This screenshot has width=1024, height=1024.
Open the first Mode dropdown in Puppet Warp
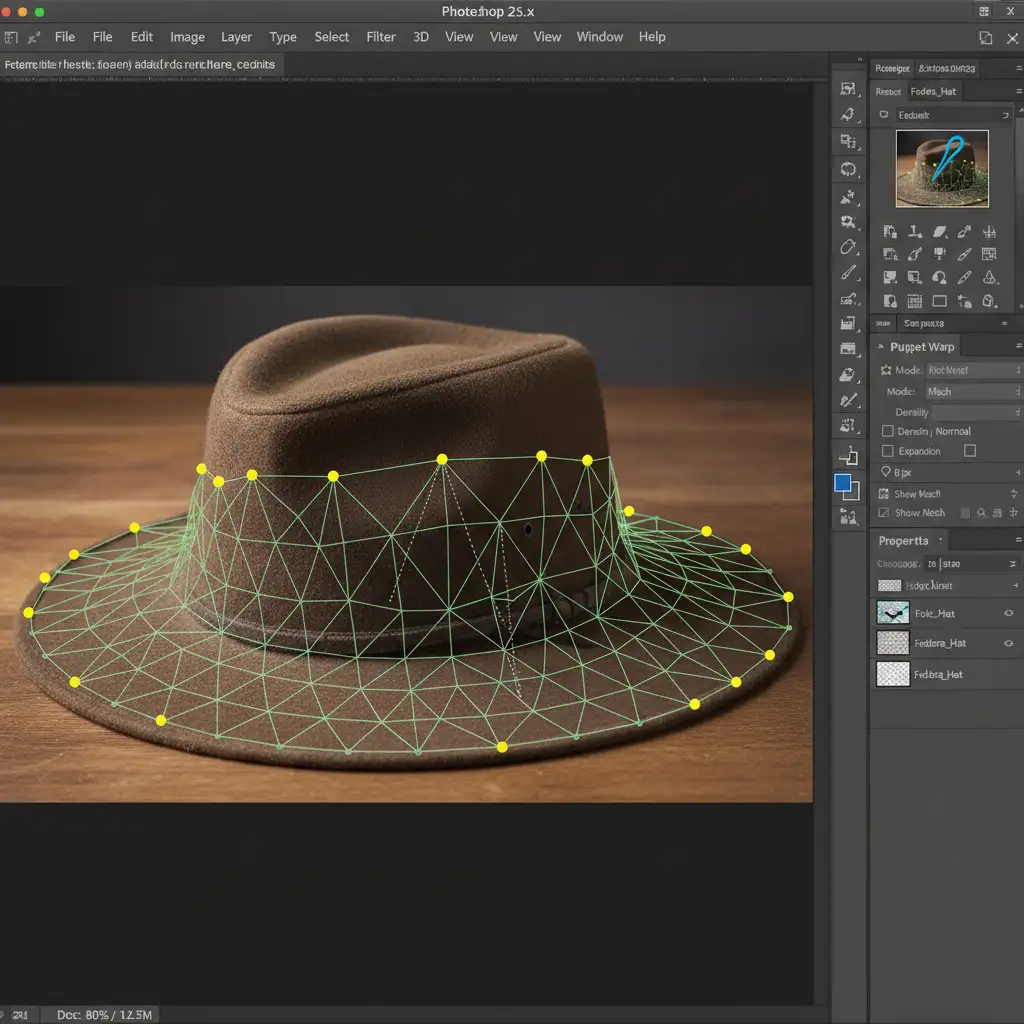pyautogui.click(x=973, y=370)
